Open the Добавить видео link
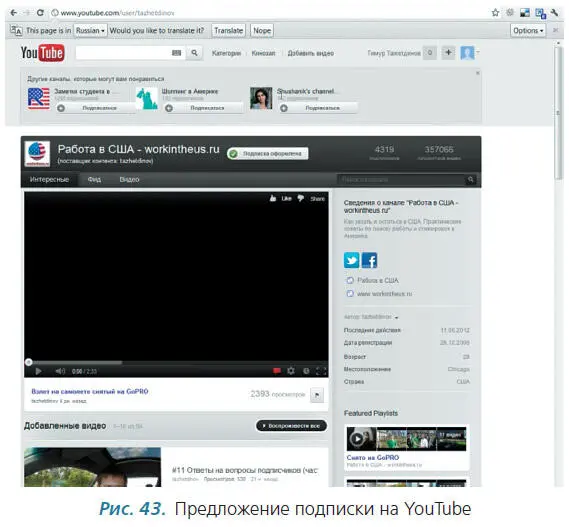The height and width of the screenshot is (527, 569). click(x=311, y=53)
